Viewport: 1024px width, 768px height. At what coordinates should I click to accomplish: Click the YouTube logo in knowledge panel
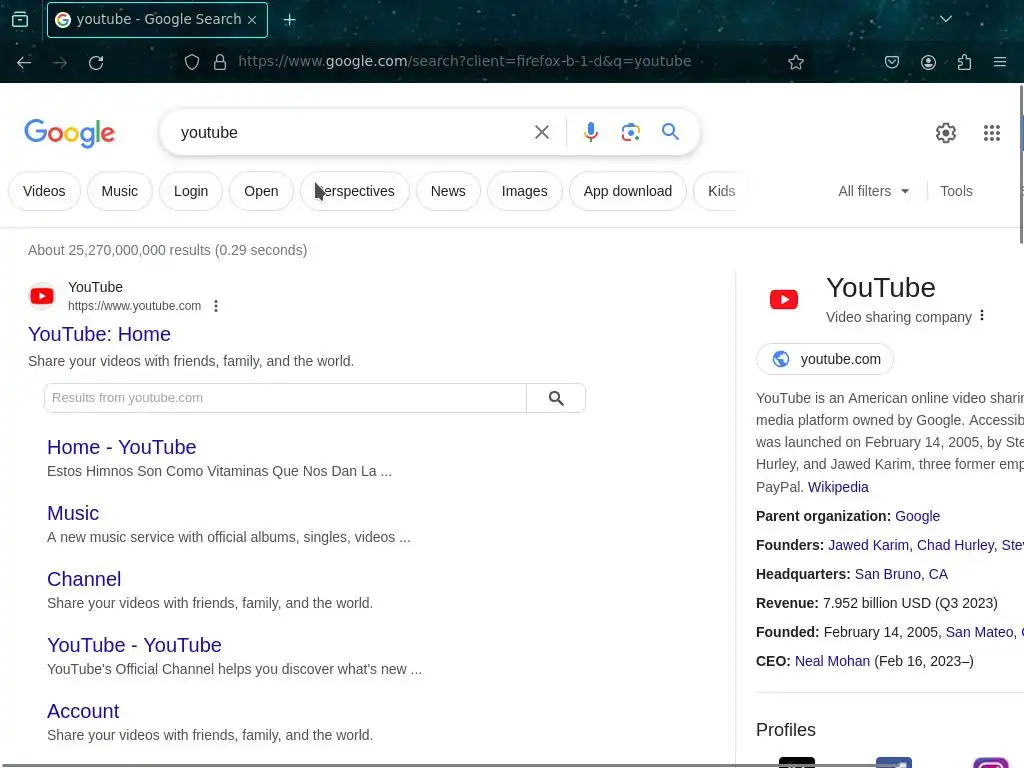pyautogui.click(x=784, y=299)
